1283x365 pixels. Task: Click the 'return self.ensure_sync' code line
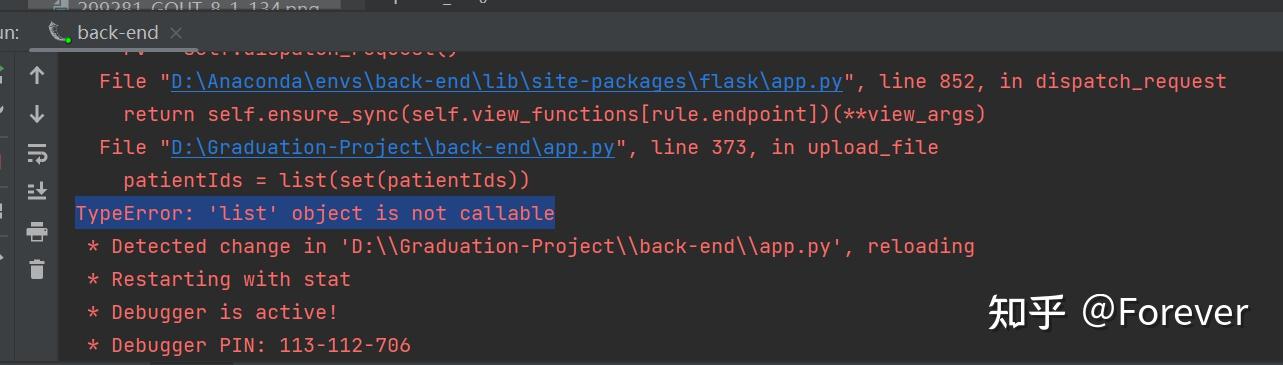(555, 114)
